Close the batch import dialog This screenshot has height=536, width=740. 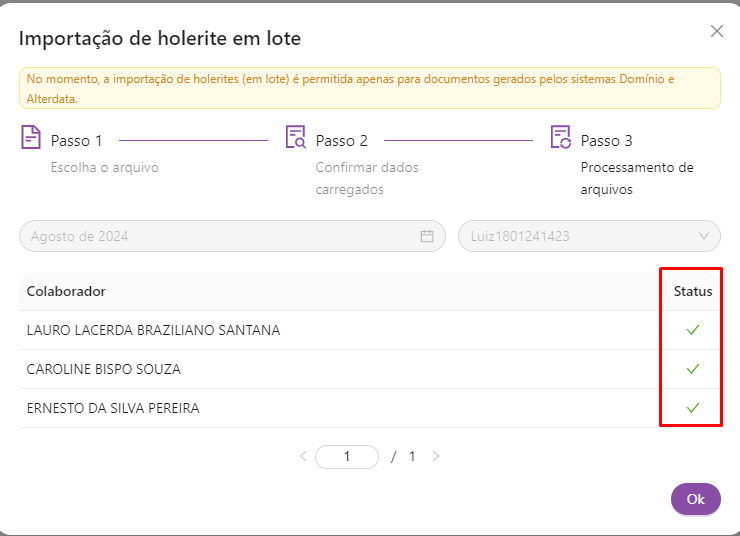coord(716,31)
